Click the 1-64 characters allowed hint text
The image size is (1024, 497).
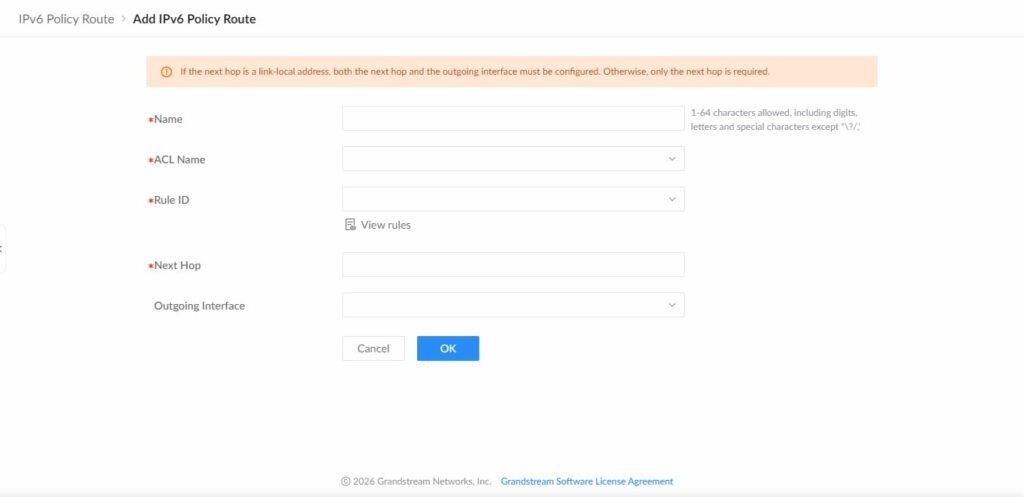tap(775, 120)
